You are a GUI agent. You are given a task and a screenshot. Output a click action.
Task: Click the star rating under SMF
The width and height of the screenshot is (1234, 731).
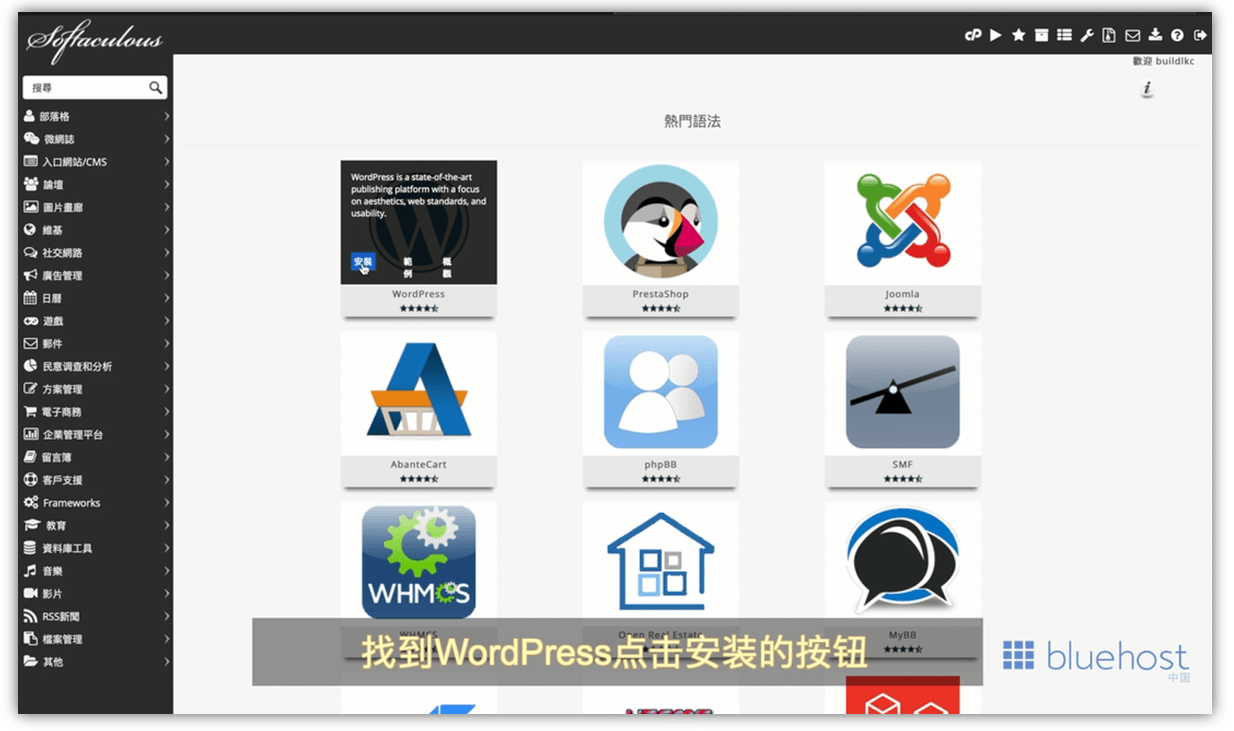903,479
